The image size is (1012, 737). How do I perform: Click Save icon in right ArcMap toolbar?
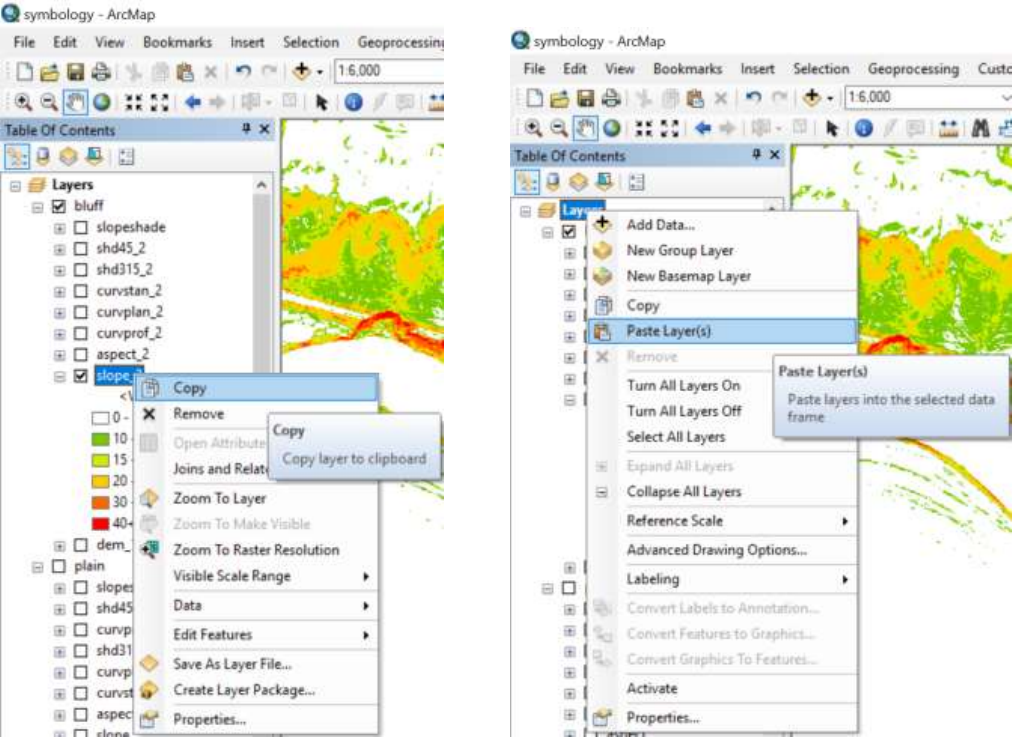(585, 98)
